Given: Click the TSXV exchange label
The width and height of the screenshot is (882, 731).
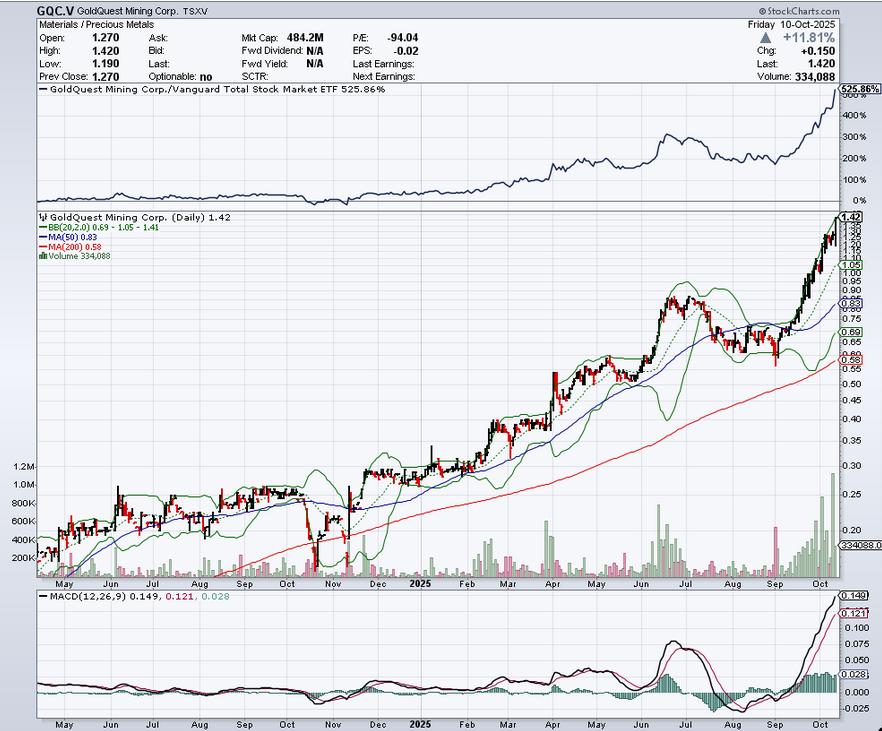Looking at the screenshot, I should pos(195,11).
